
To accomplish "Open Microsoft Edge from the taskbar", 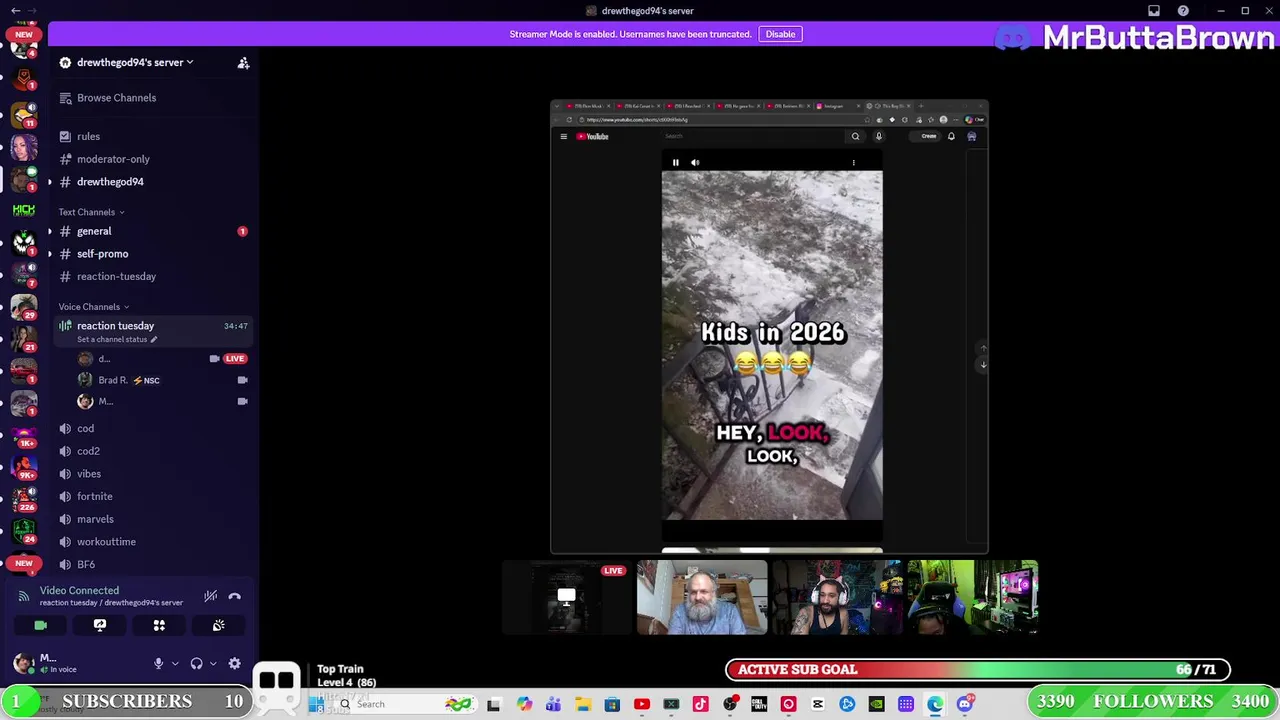I will tap(935, 705).
